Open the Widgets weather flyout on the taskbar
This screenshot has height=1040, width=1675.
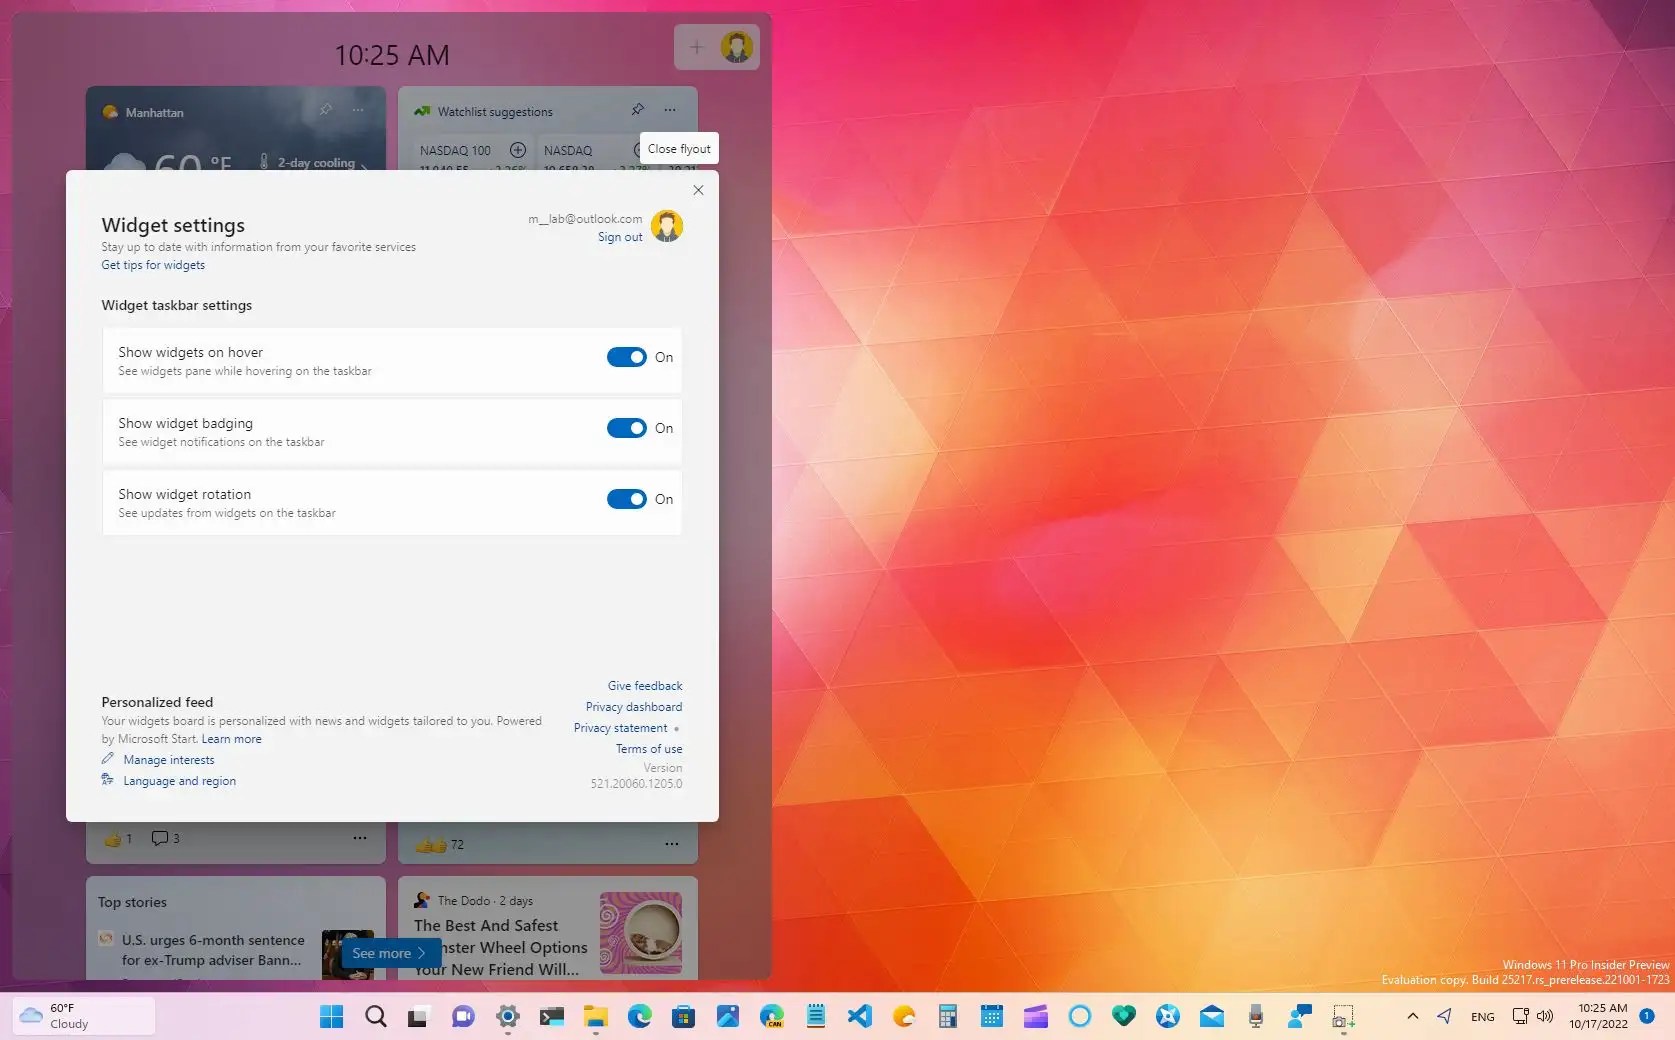(x=83, y=1016)
